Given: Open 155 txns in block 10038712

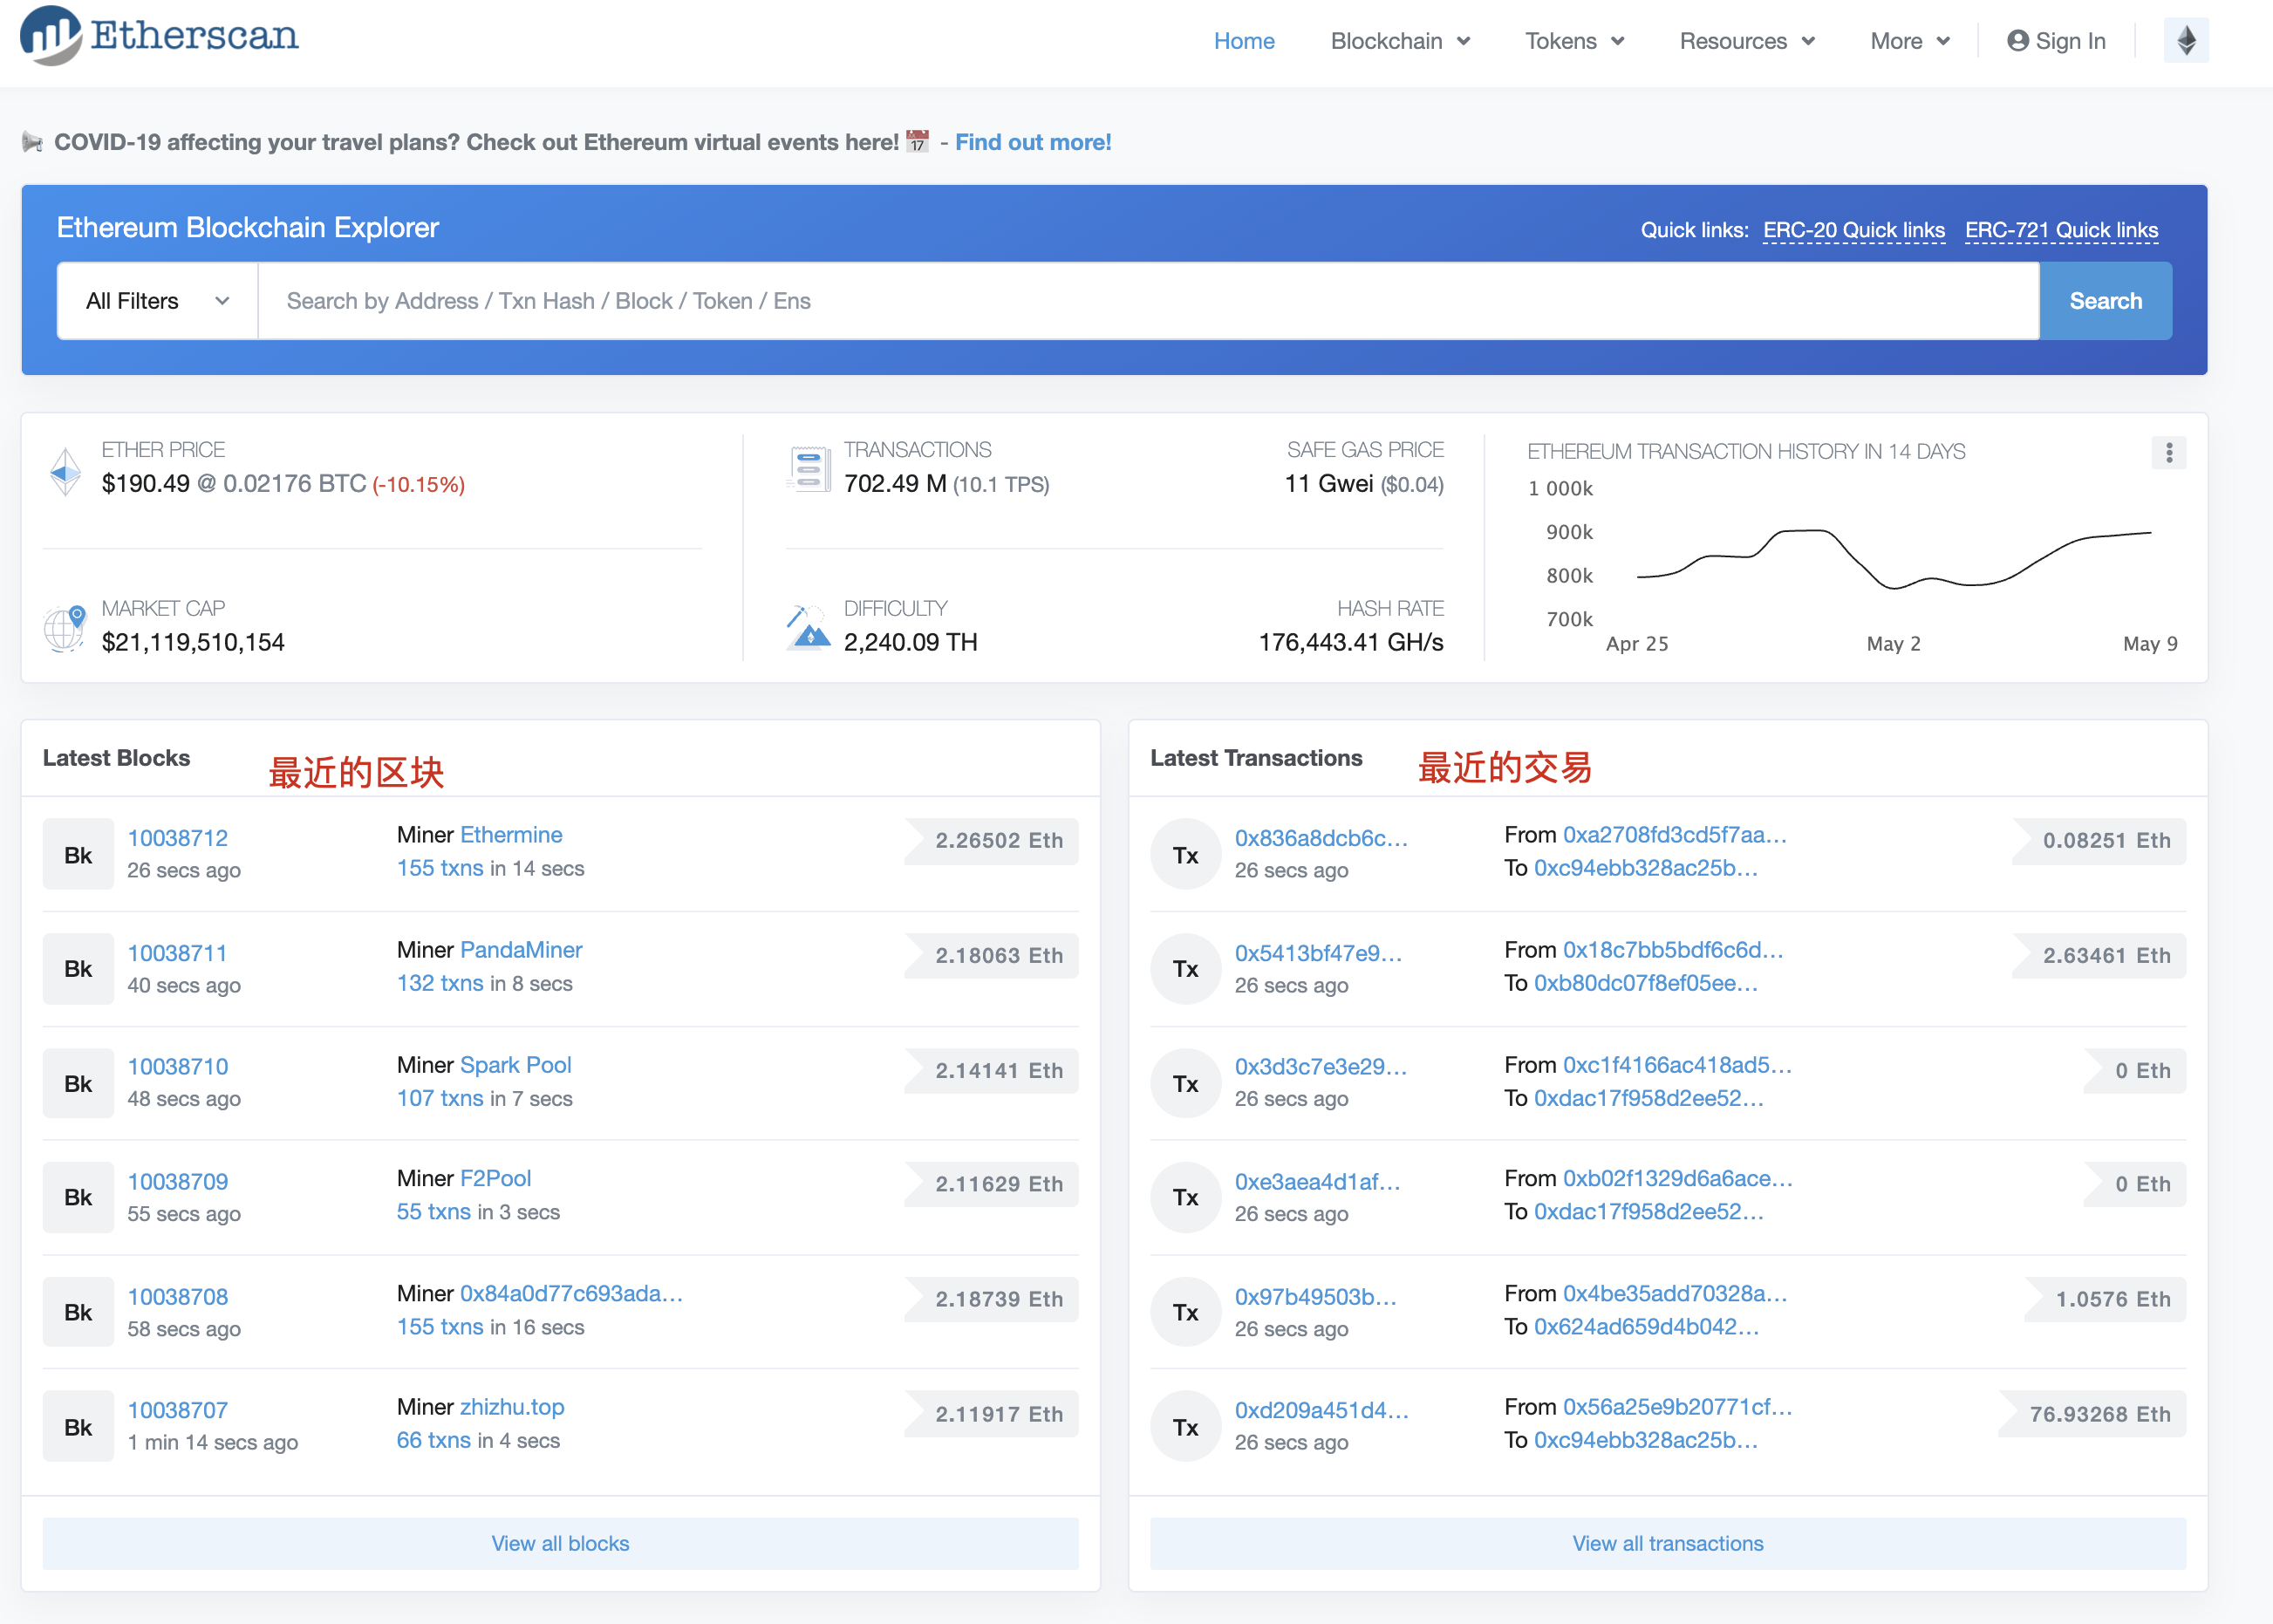Looking at the screenshot, I should [x=440, y=868].
